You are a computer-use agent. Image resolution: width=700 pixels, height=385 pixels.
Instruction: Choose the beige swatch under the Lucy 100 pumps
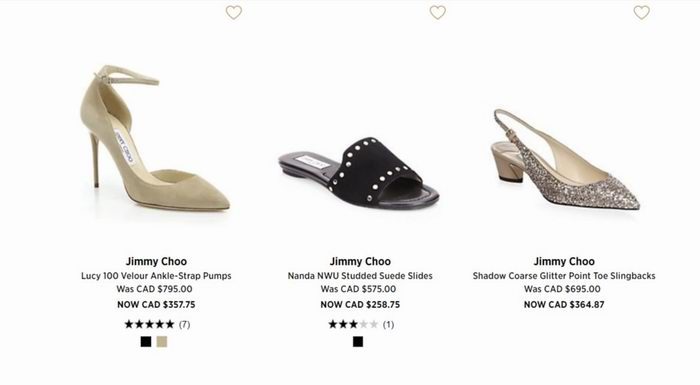click(162, 342)
